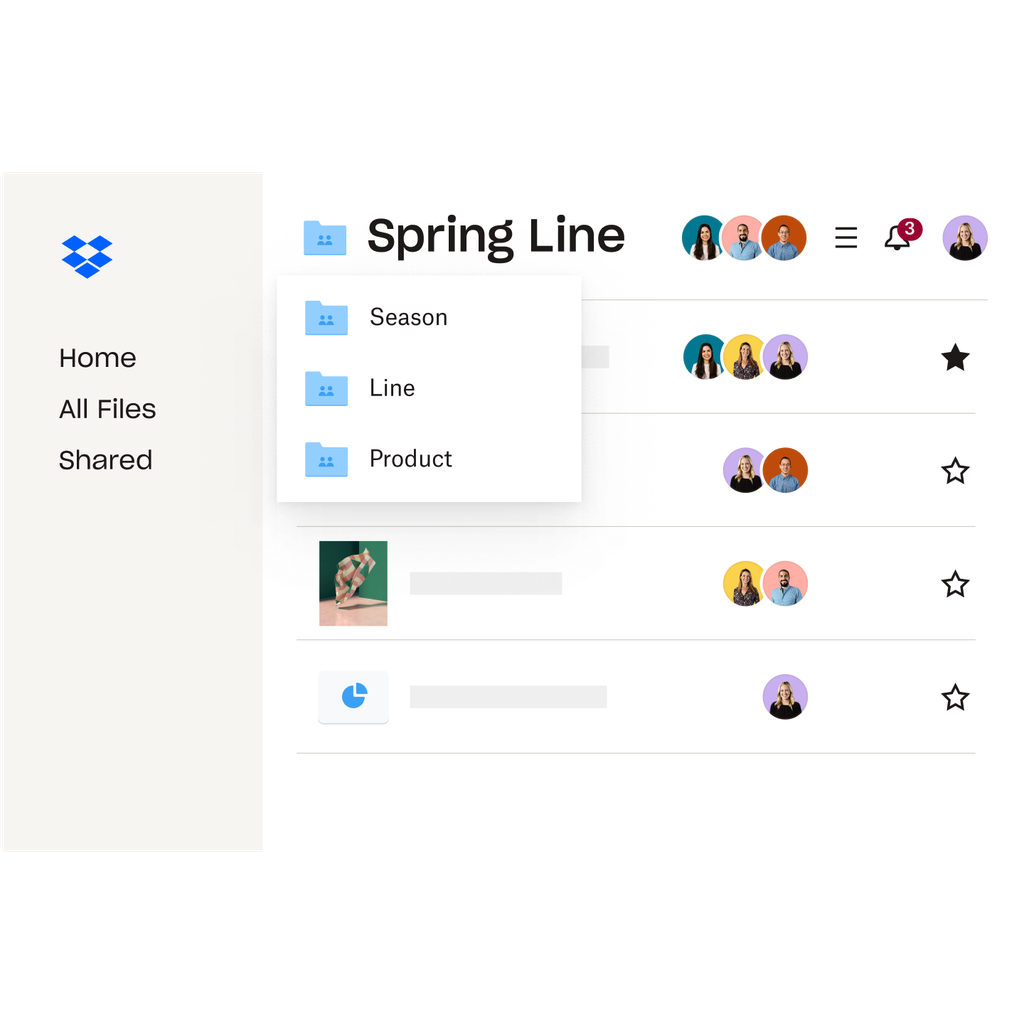The height and width of the screenshot is (1024, 1024).
Task: Select Line from the folder dropdown
Action: pyautogui.click(x=392, y=388)
